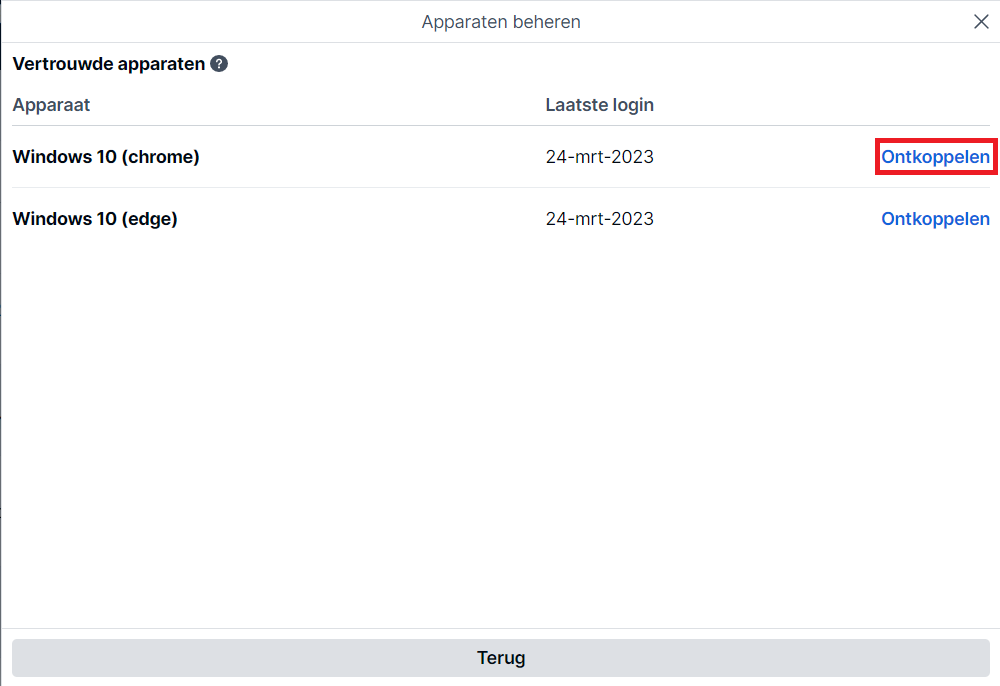Click the Apparaten beheren dialog title

pyautogui.click(x=501, y=22)
